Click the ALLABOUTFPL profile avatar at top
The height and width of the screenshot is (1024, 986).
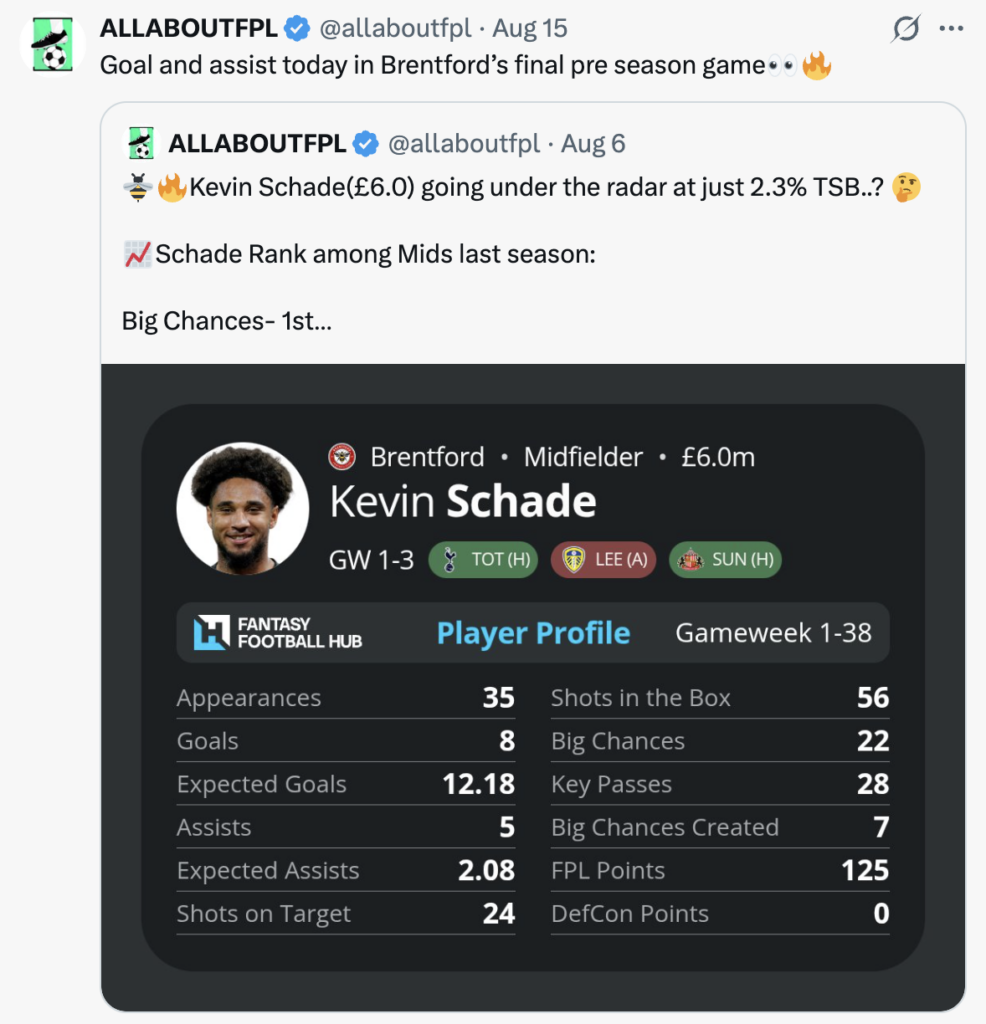(52, 44)
